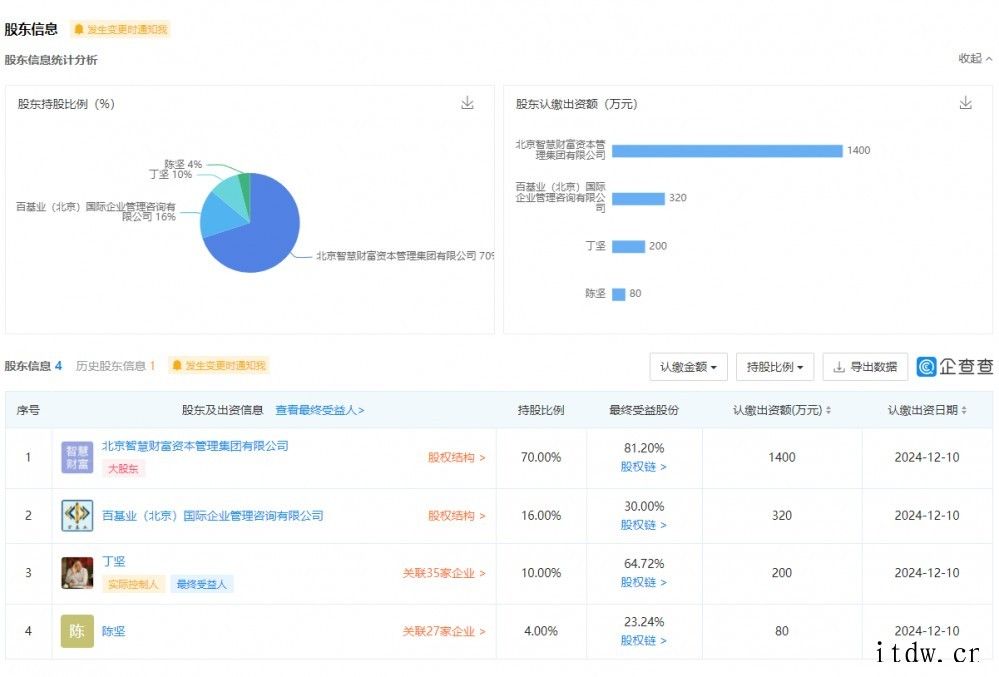Download the subscribed capital bar chart
The width and height of the screenshot is (999, 677).
click(965, 103)
